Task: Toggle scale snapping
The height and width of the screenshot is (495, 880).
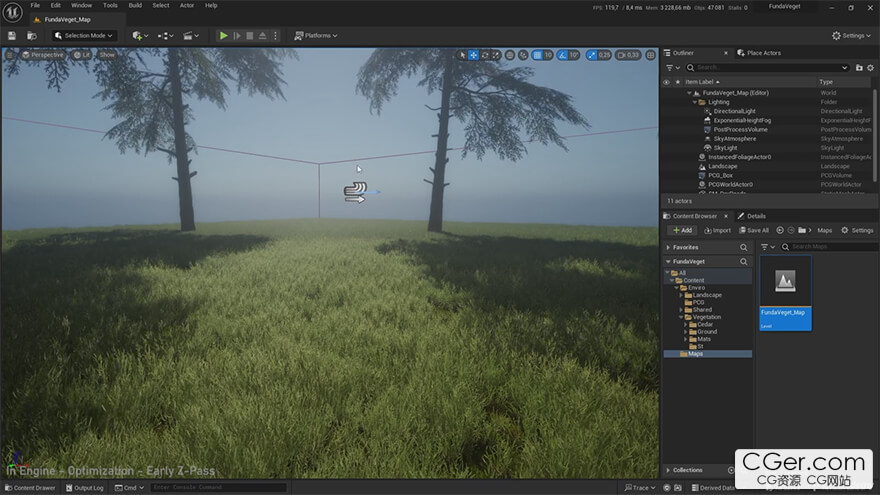Action: point(592,54)
